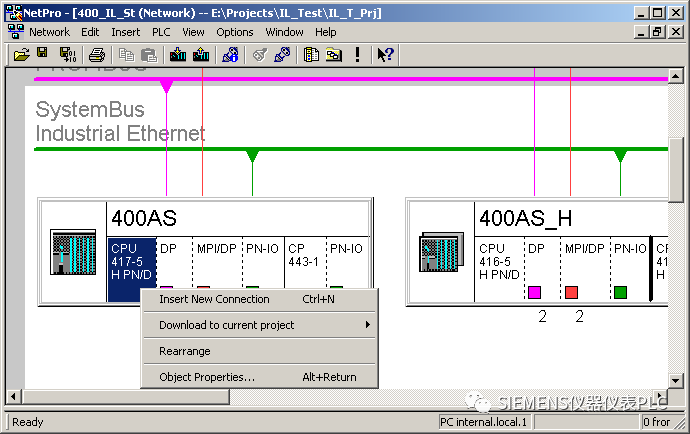Screen dimensions: 690x434
Task: Select the MPI/DP interface in 400AS
Action: 217,262
